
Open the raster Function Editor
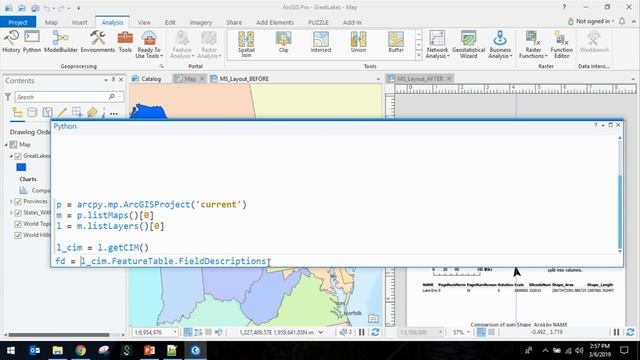pyautogui.click(x=562, y=44)
